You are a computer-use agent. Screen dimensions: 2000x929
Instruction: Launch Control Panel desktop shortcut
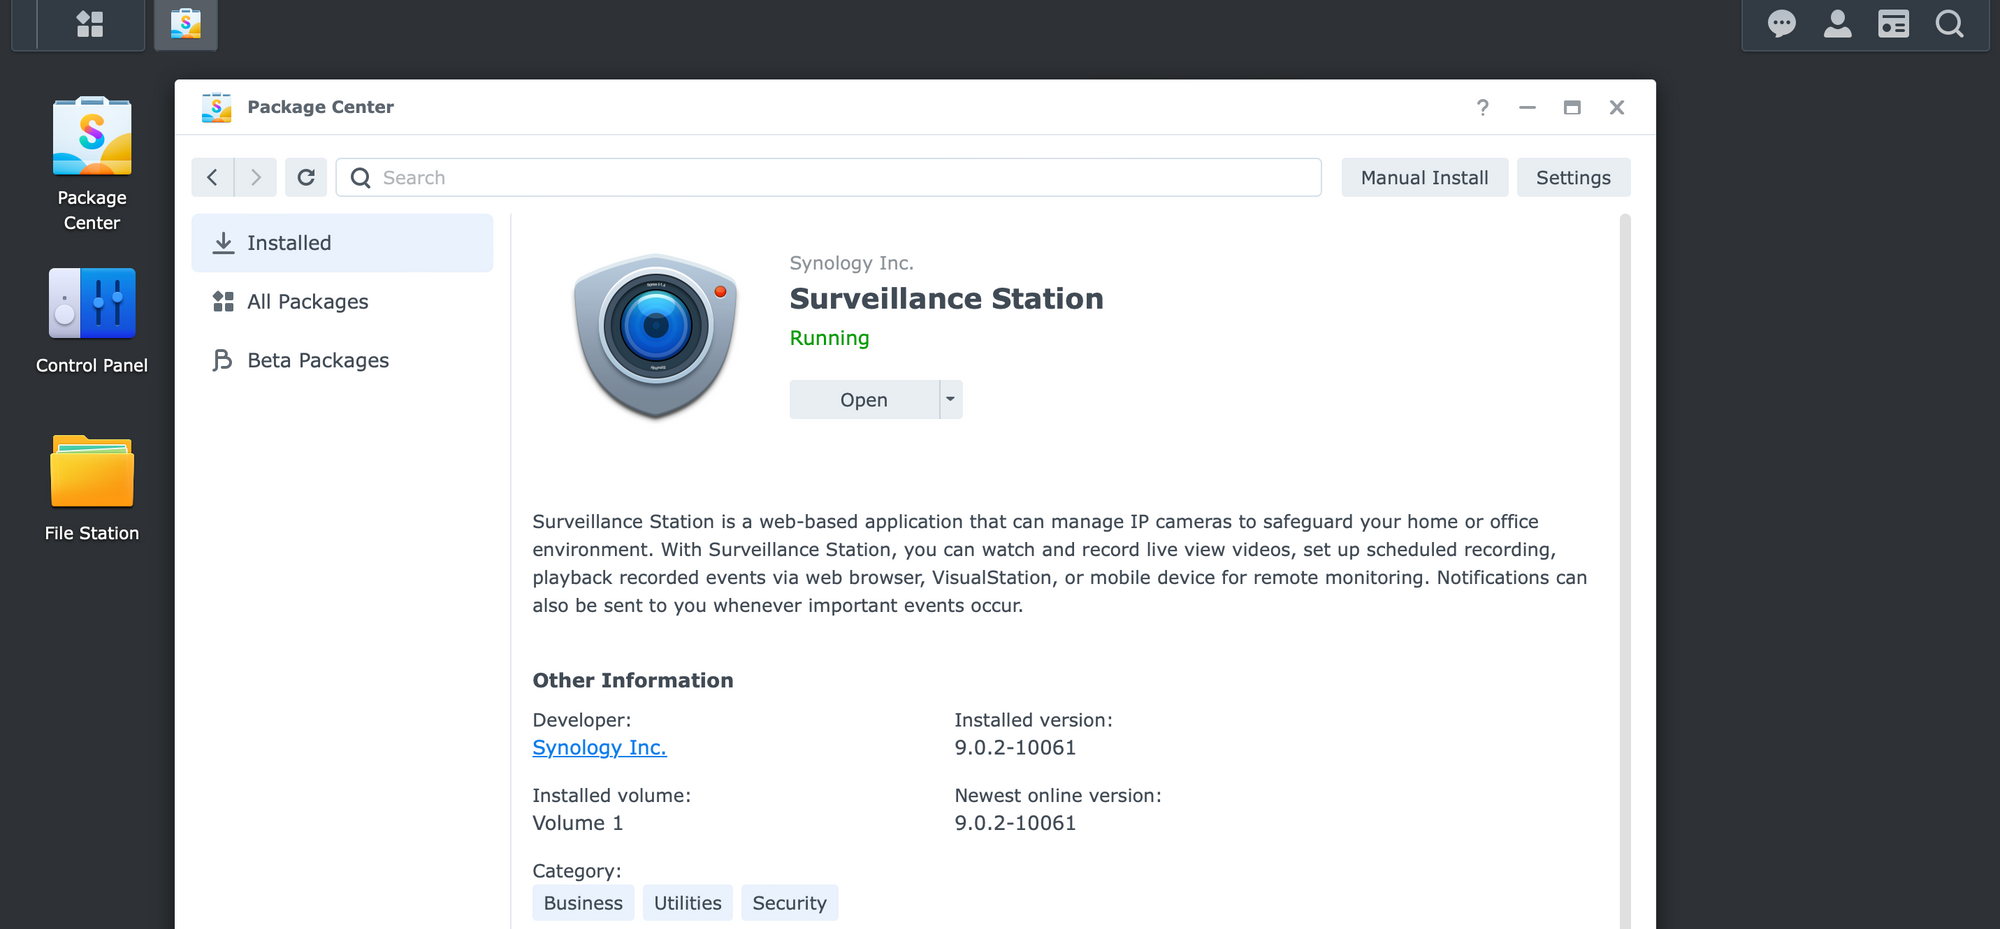[92, 321]
